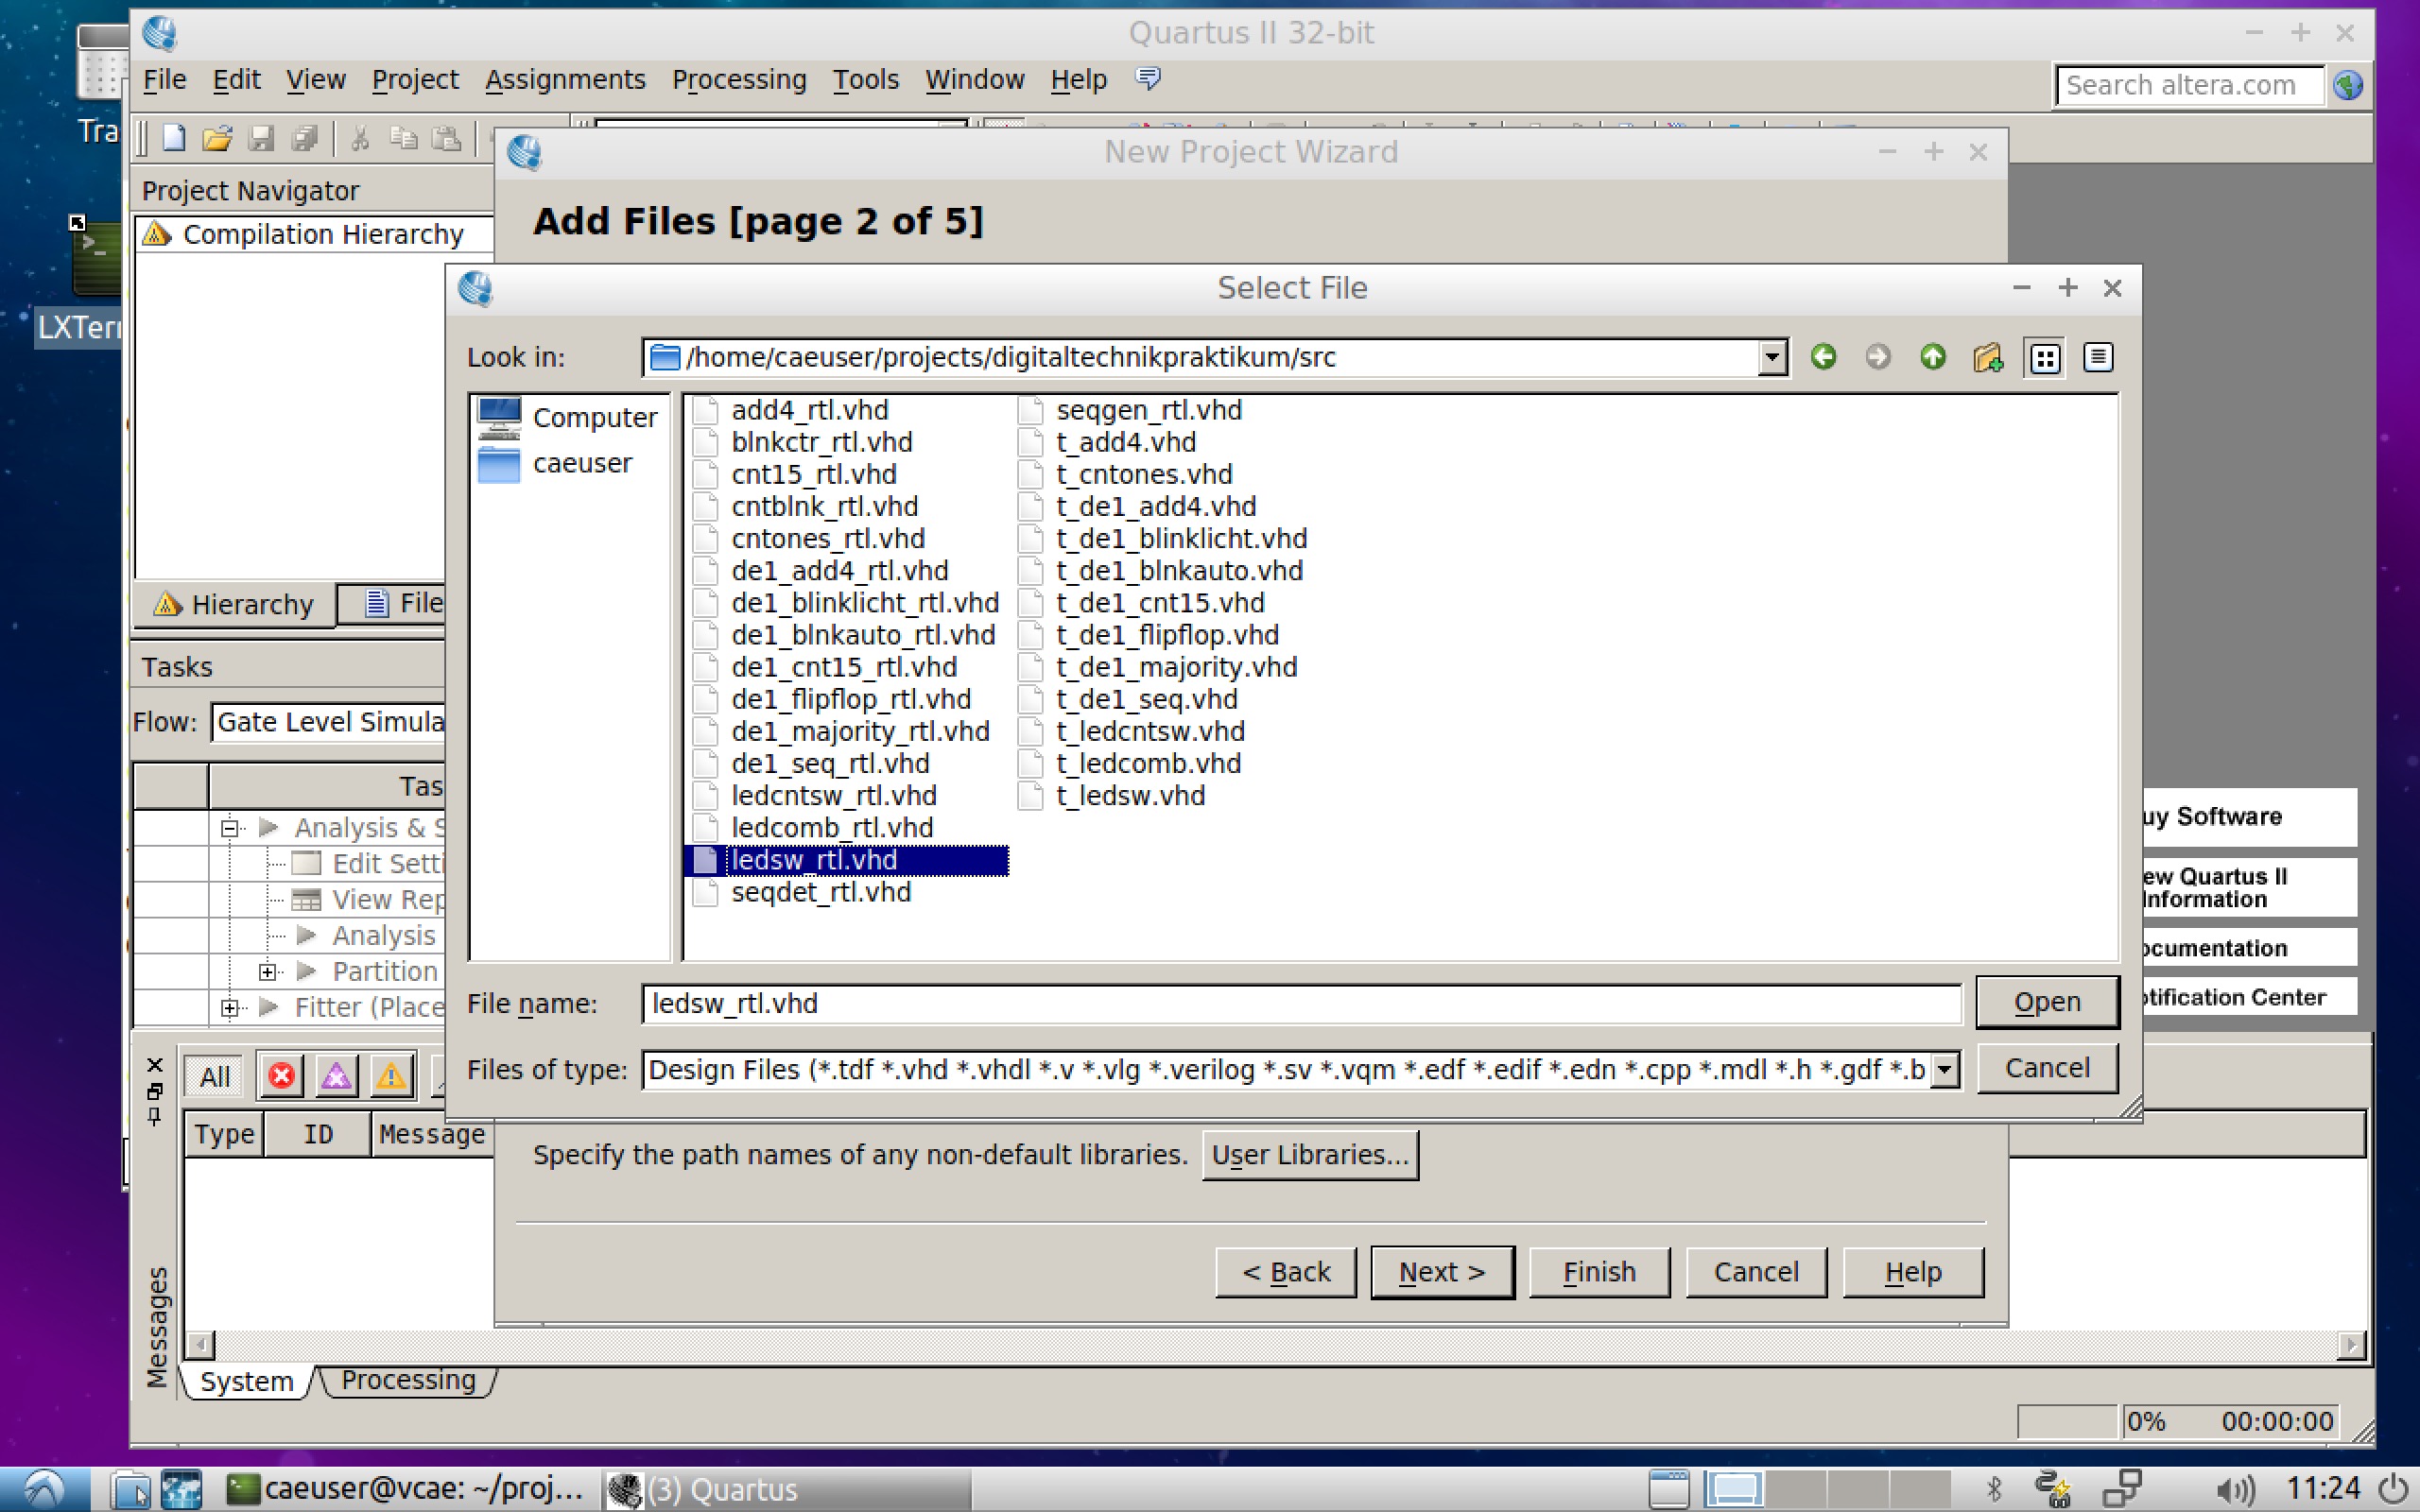Switch to the Hierarchy tab

point(234,604)
